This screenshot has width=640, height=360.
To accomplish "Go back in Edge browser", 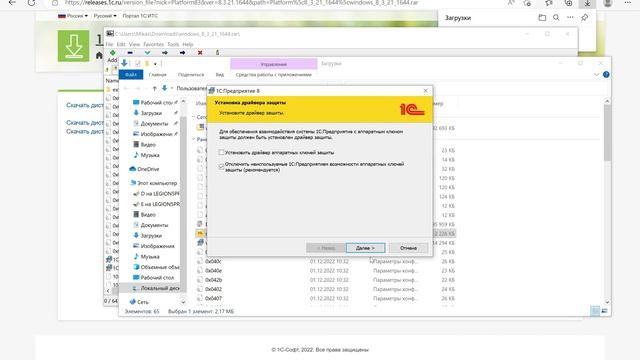I will pos(12,3).
